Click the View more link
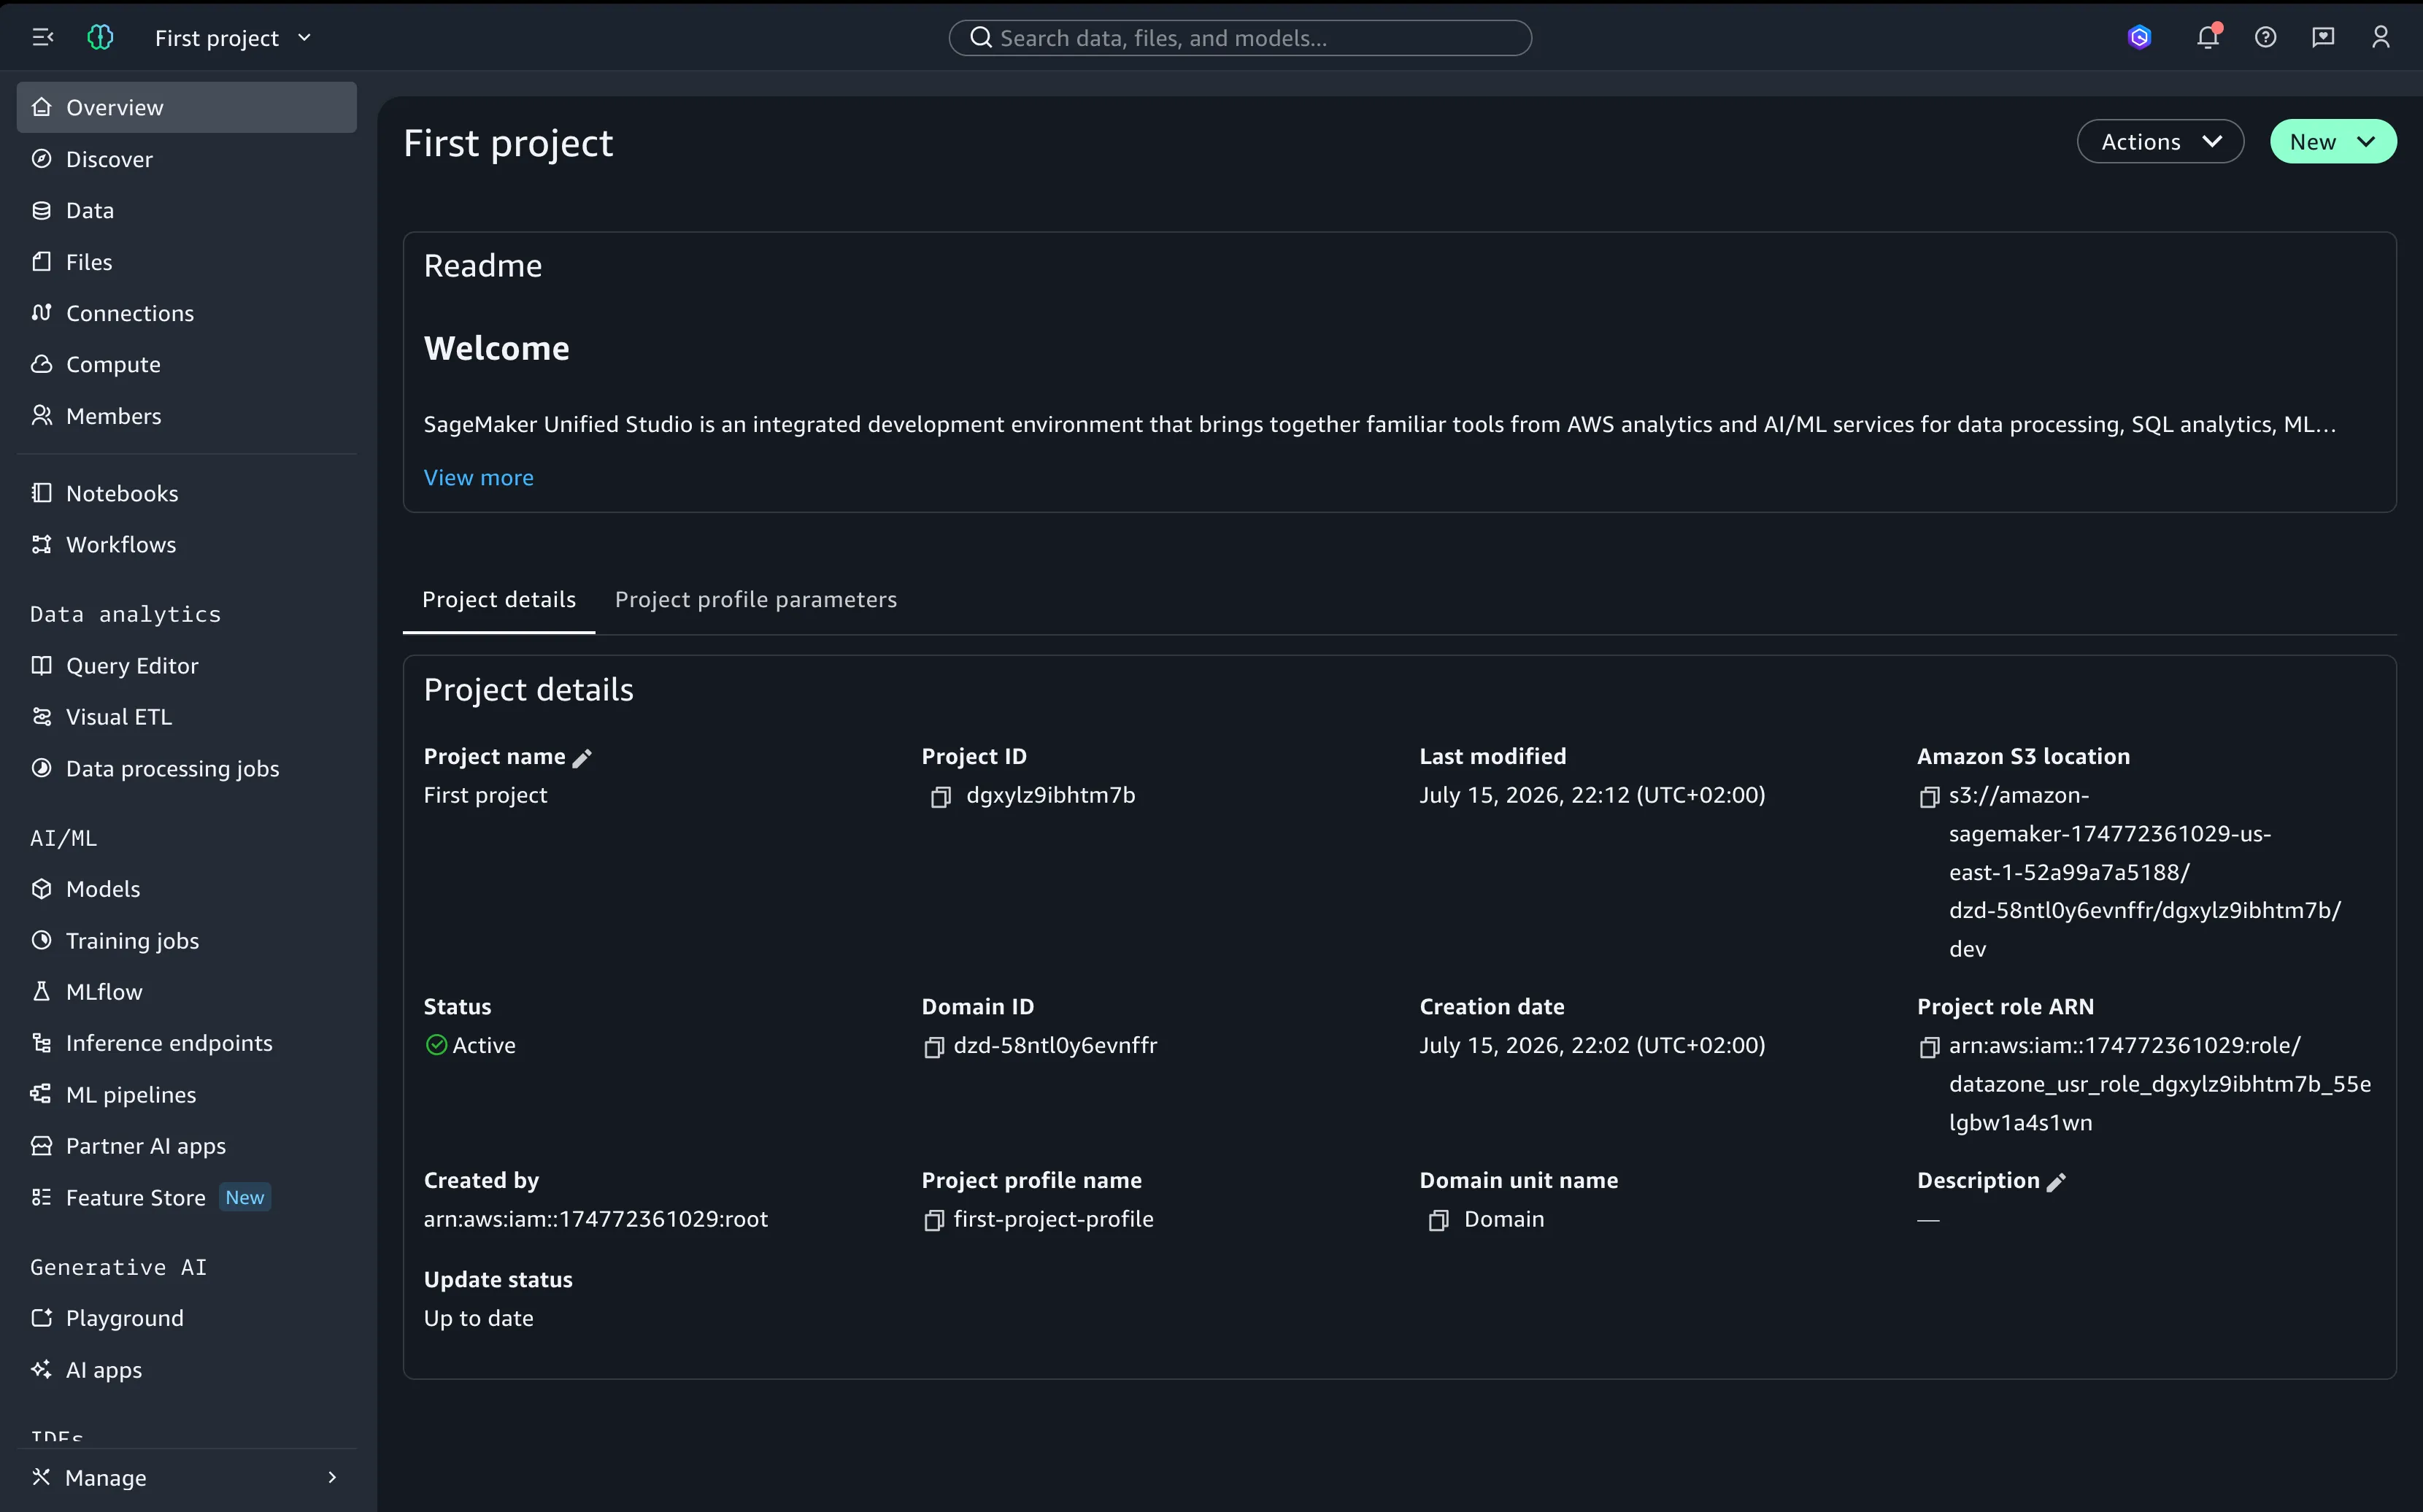This screenshot has width=2423, height=1512. 478,478
